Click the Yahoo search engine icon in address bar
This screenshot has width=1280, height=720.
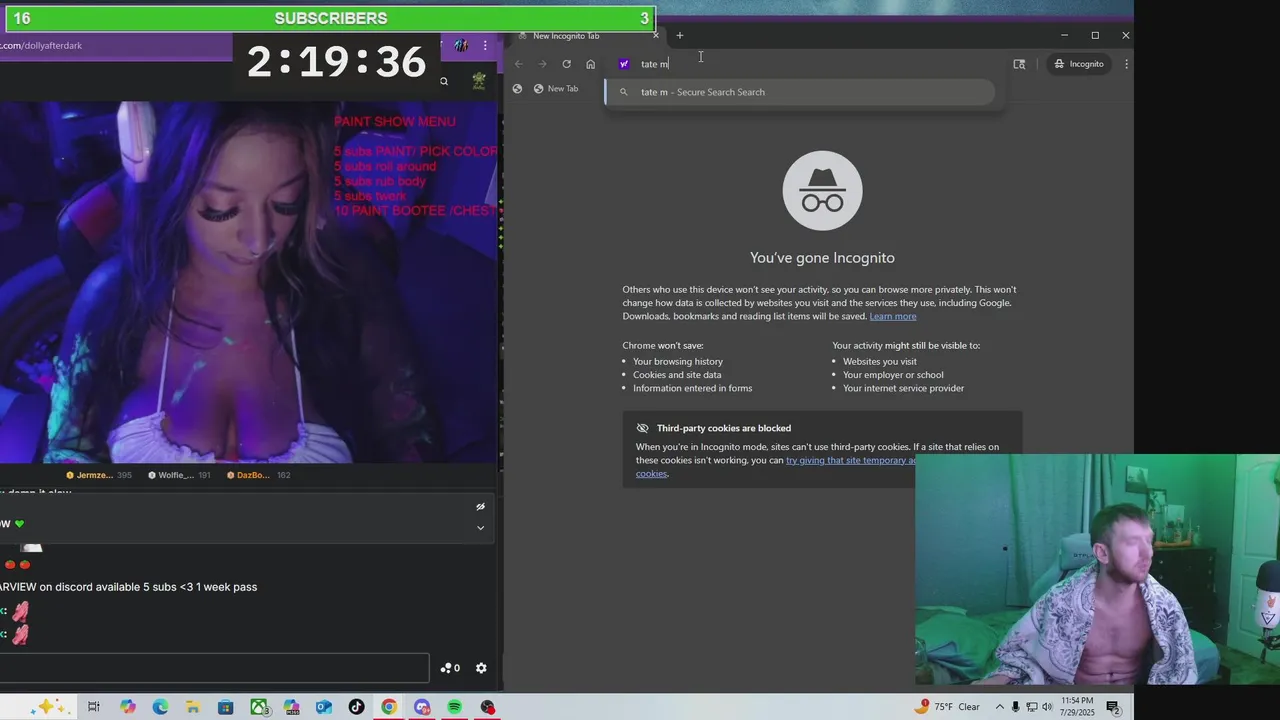point(624,64)
